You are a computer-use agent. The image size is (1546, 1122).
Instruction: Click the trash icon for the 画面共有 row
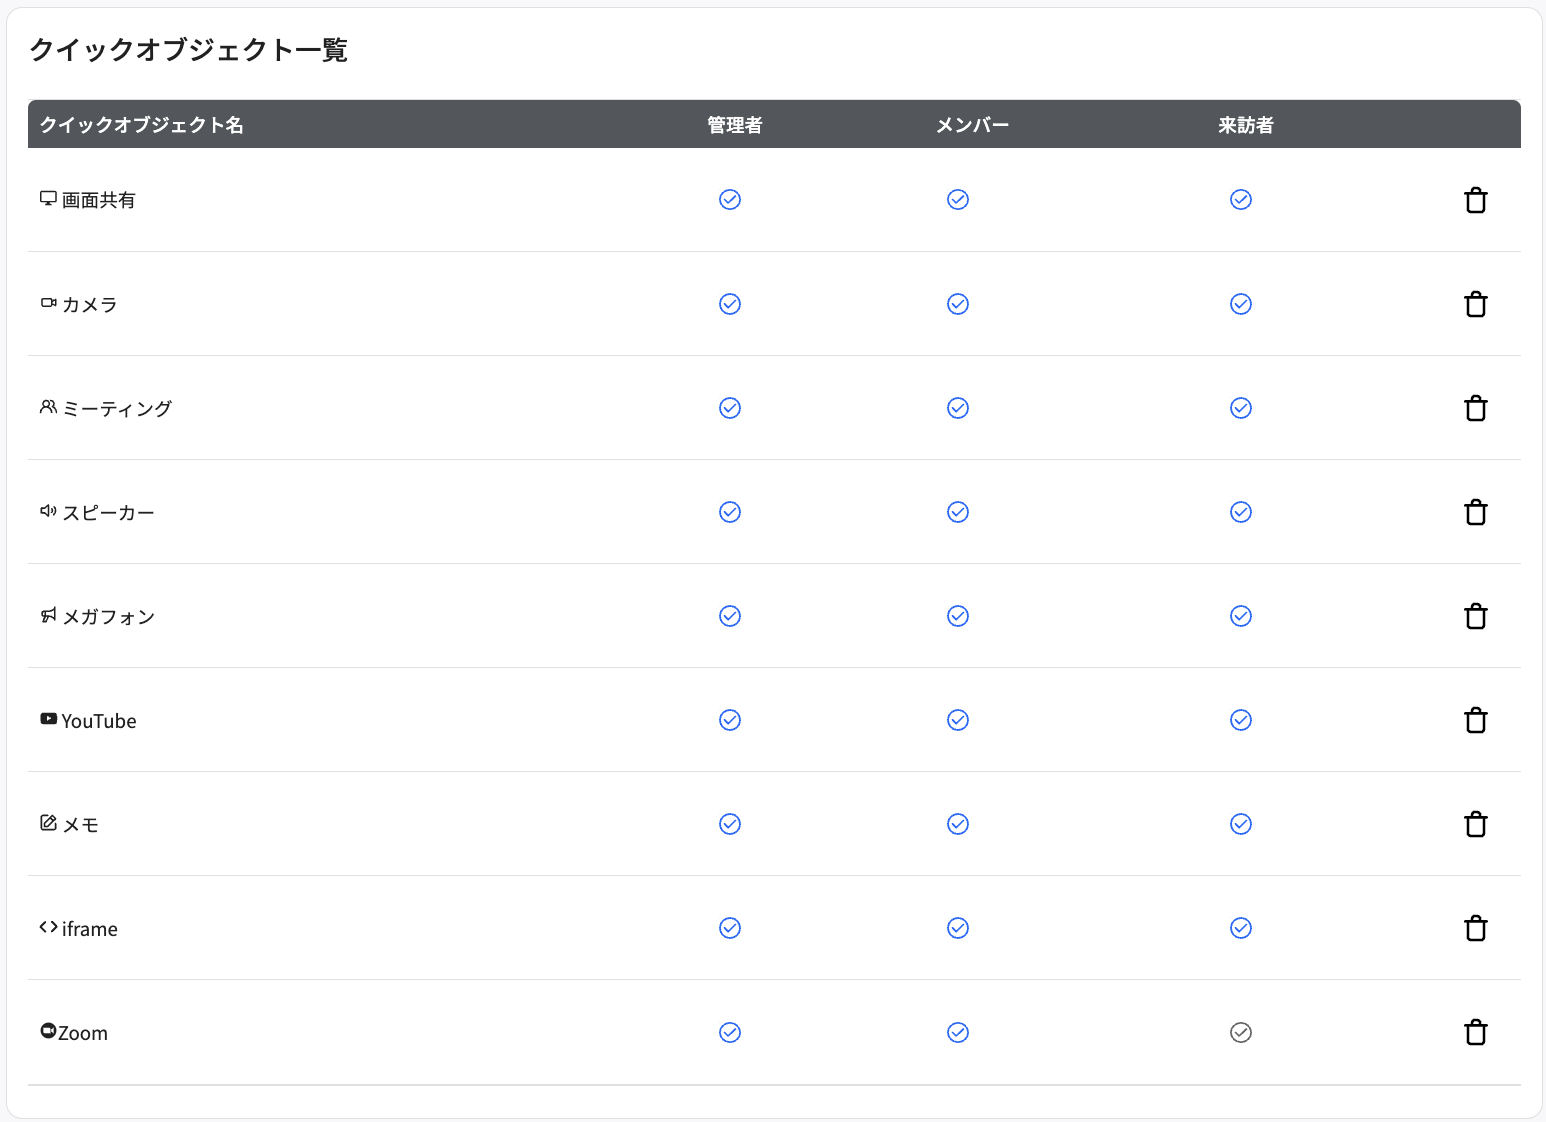1476,199
